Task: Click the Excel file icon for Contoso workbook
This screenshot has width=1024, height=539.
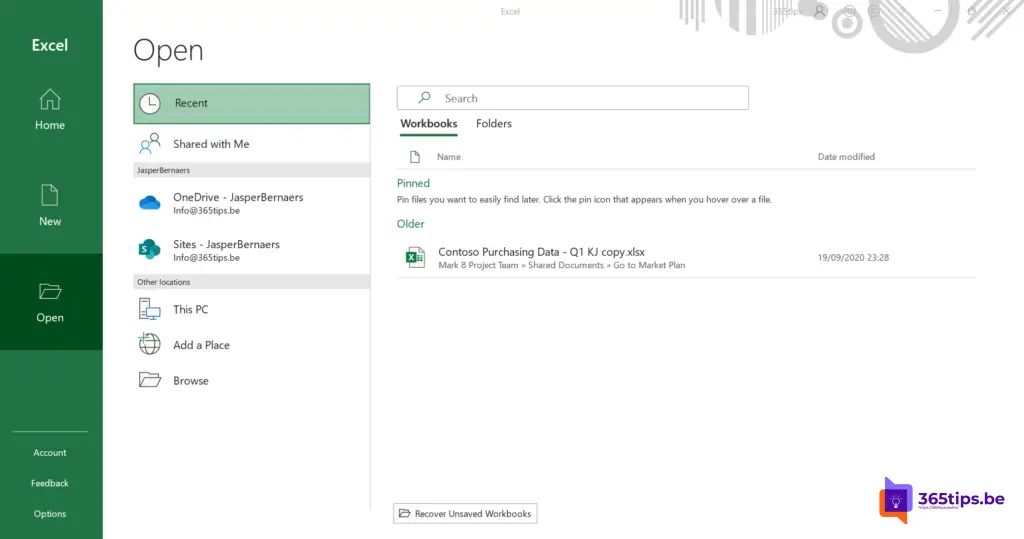Action: [415, 257]
